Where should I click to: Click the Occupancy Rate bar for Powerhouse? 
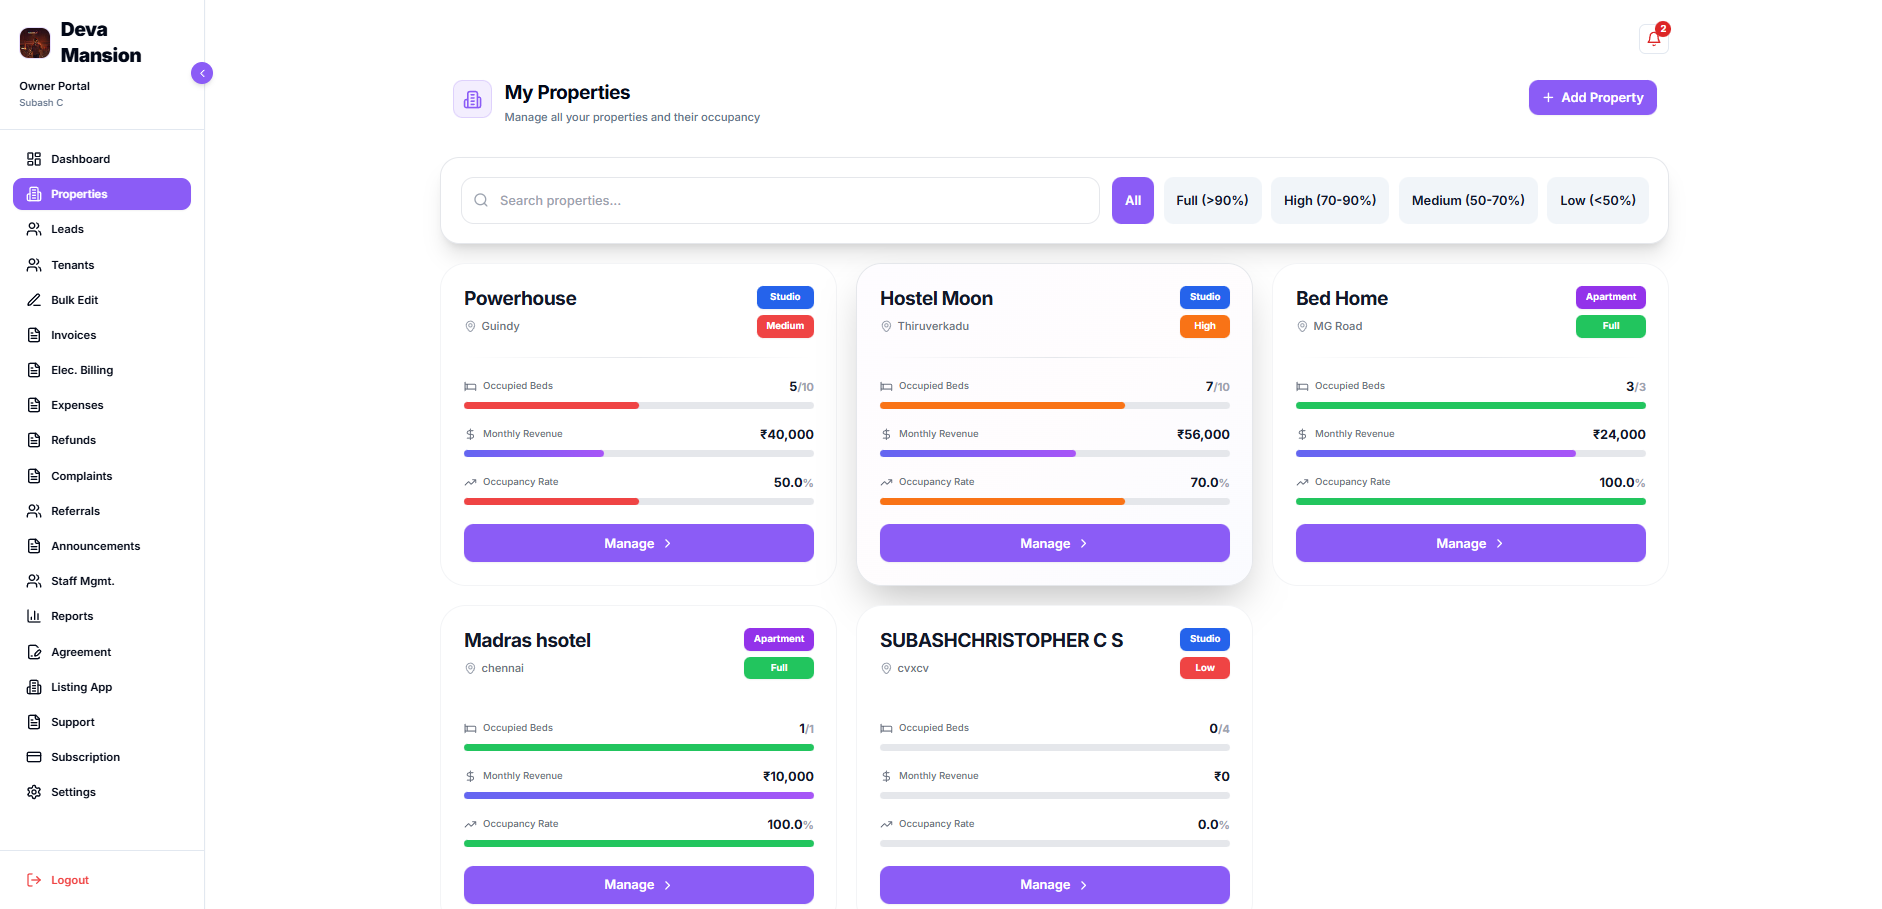coord(638,501)
